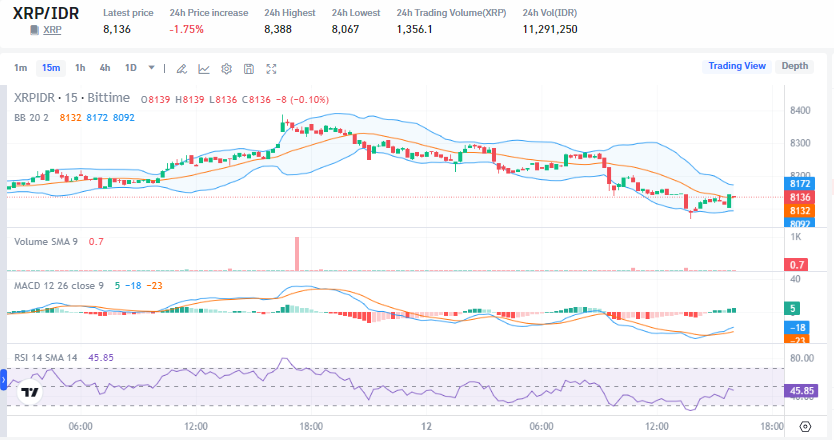Screen dimensions: 834x440
Task: Click the purple 45.85 RSI axis label
Action: [799, 391]
